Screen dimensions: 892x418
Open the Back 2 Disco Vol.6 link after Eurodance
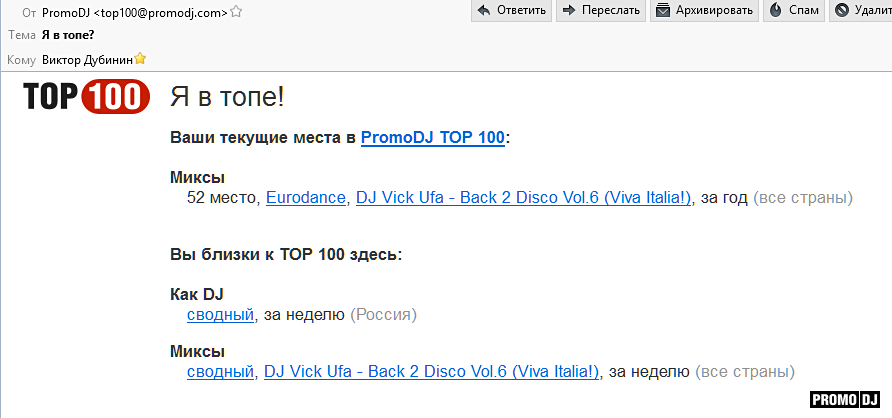(524, 198)
